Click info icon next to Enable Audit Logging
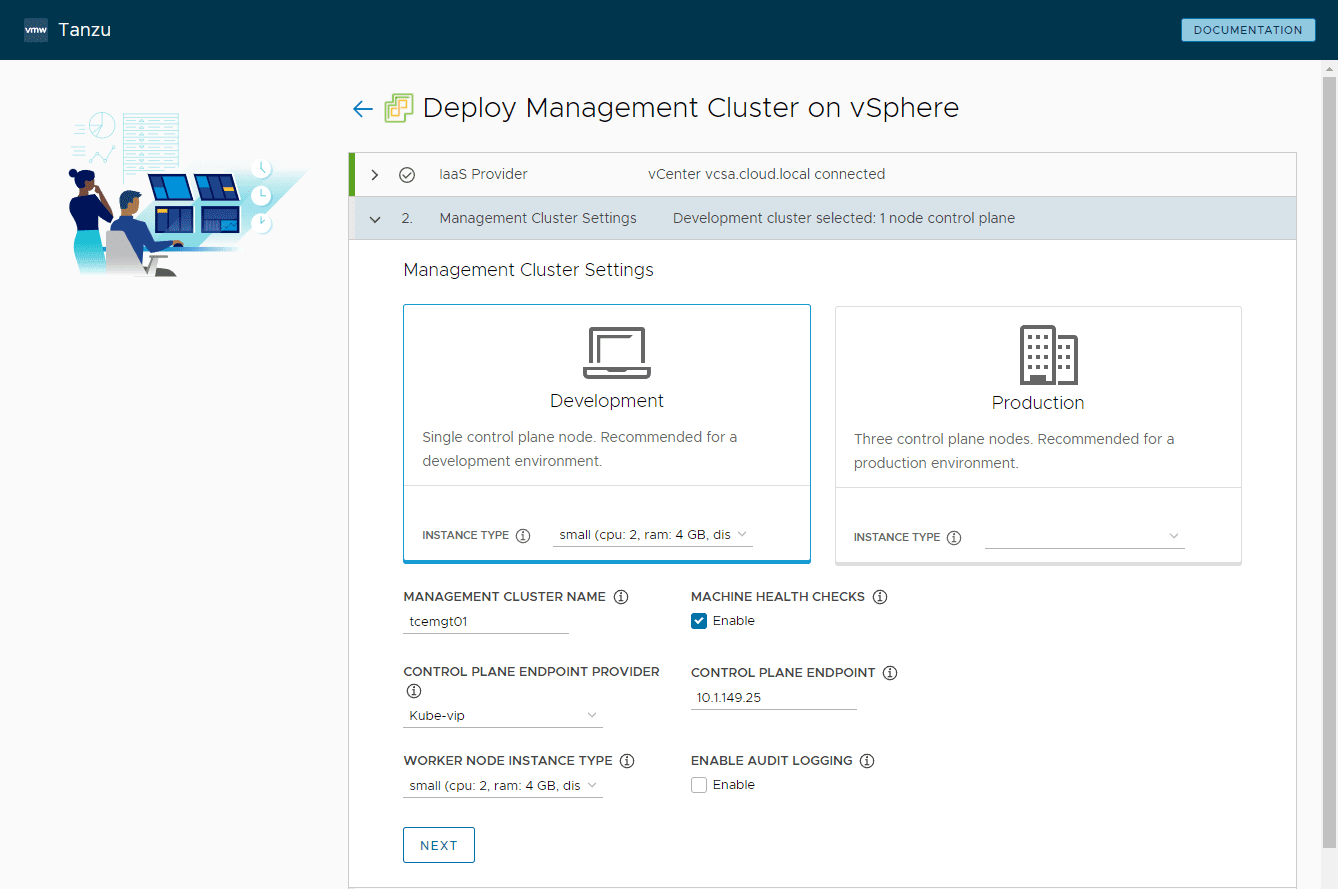The image size is (1338, 889). [x=867, y=761]
